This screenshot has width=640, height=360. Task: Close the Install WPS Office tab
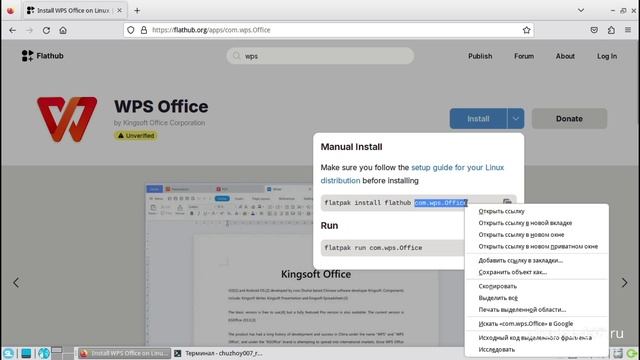click(119, 11)
